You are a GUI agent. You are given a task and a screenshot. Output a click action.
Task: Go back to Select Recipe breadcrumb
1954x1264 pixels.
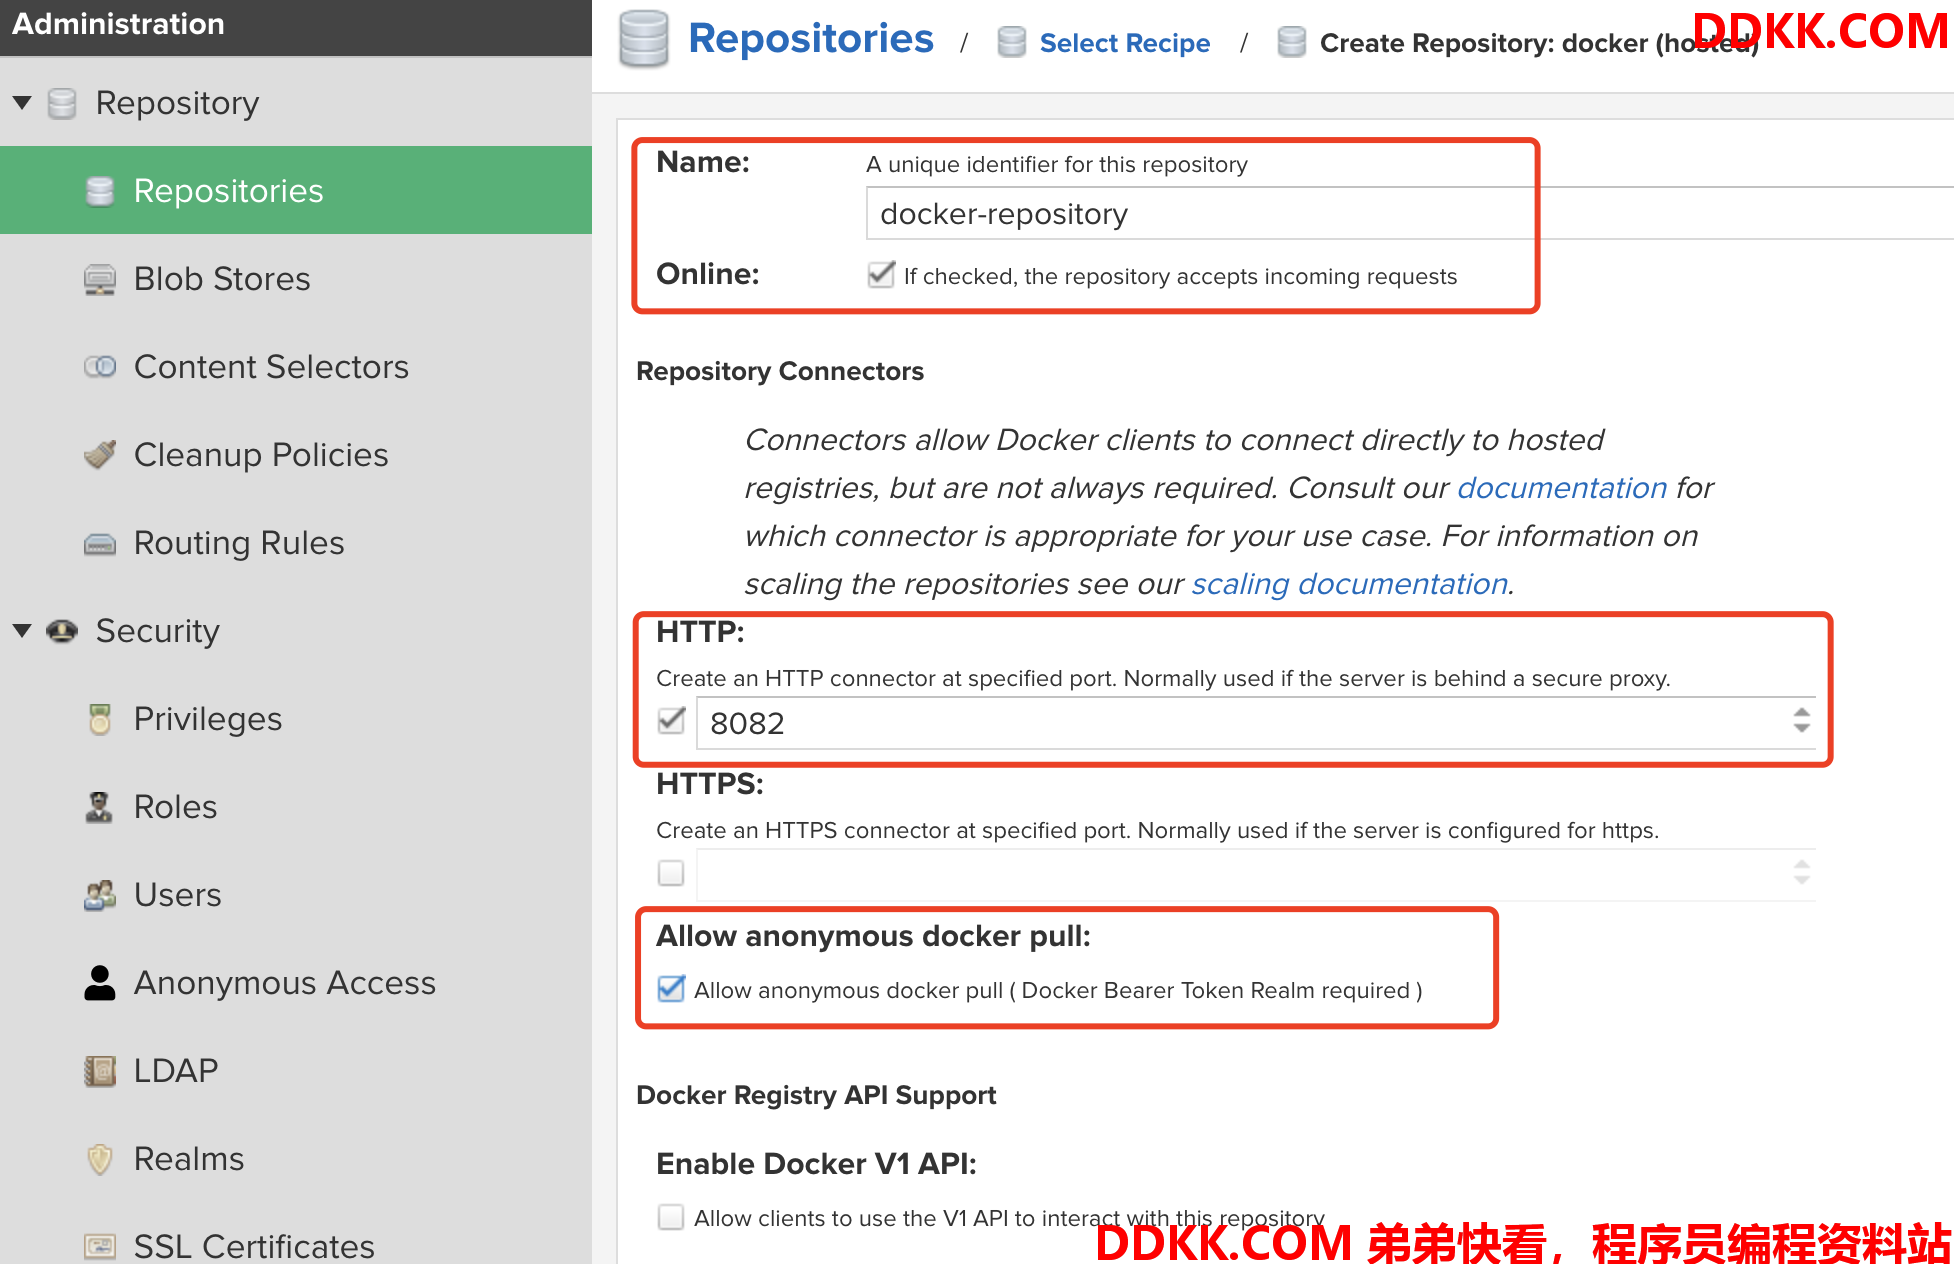tap(1125, 43)
